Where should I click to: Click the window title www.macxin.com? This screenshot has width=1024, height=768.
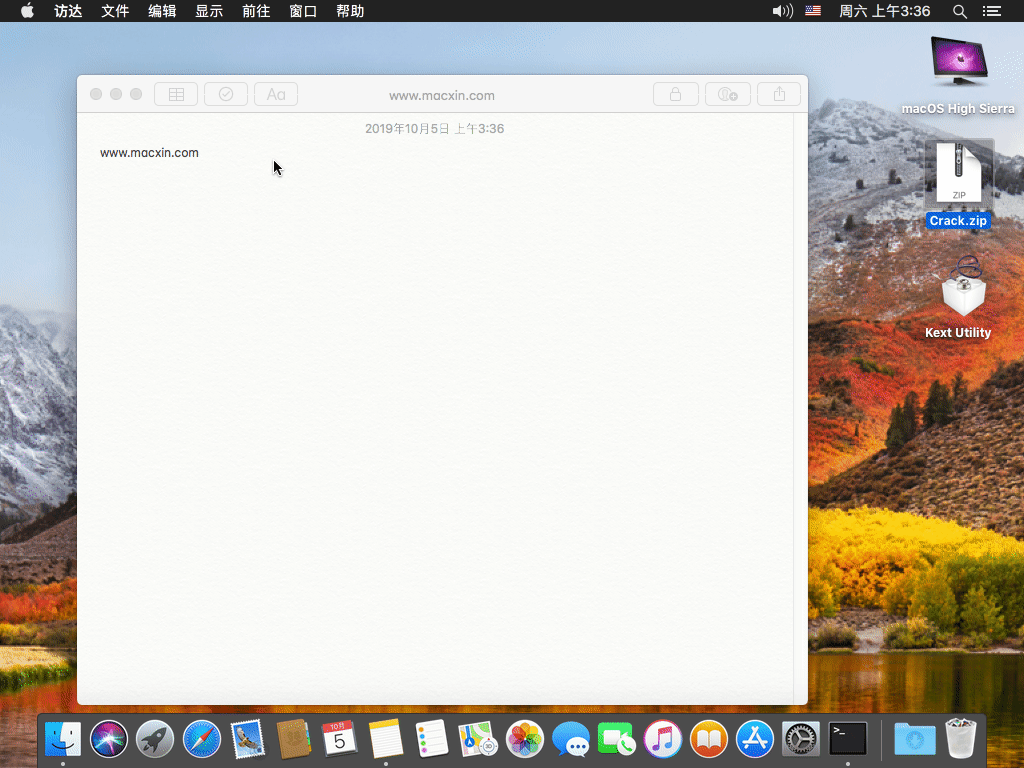(x=441, y=95)
